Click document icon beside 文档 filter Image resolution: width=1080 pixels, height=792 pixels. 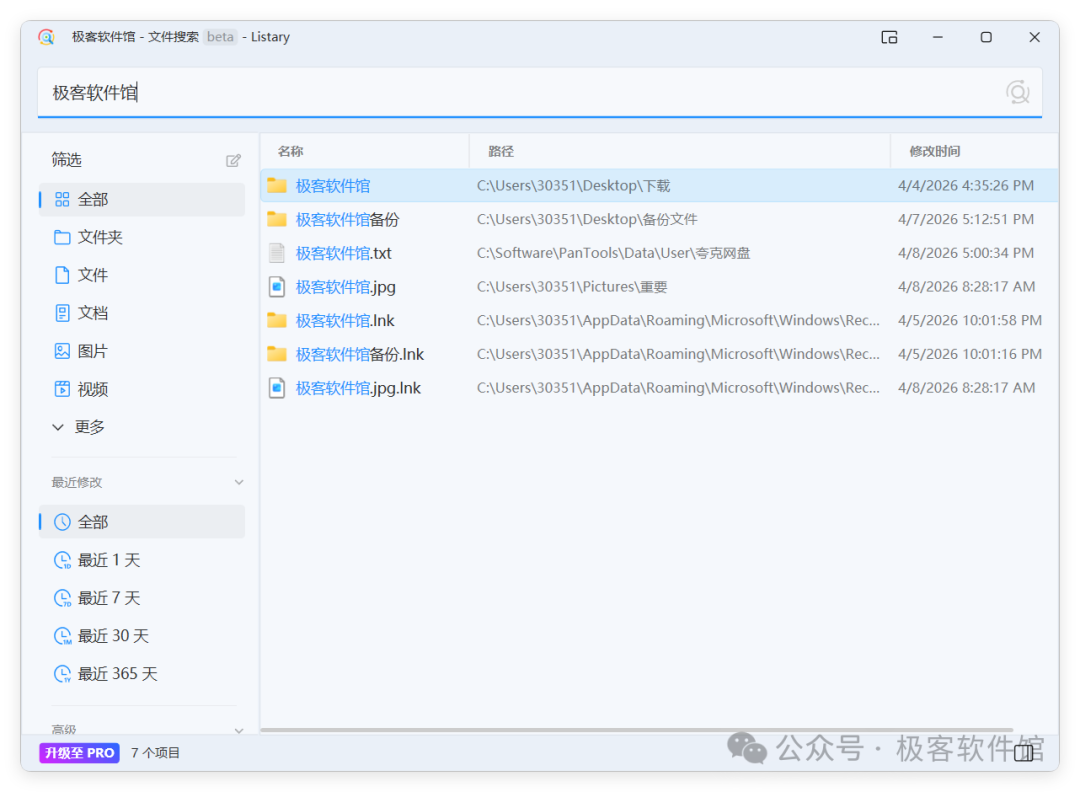pyautogui.click(x=62, y=313)
